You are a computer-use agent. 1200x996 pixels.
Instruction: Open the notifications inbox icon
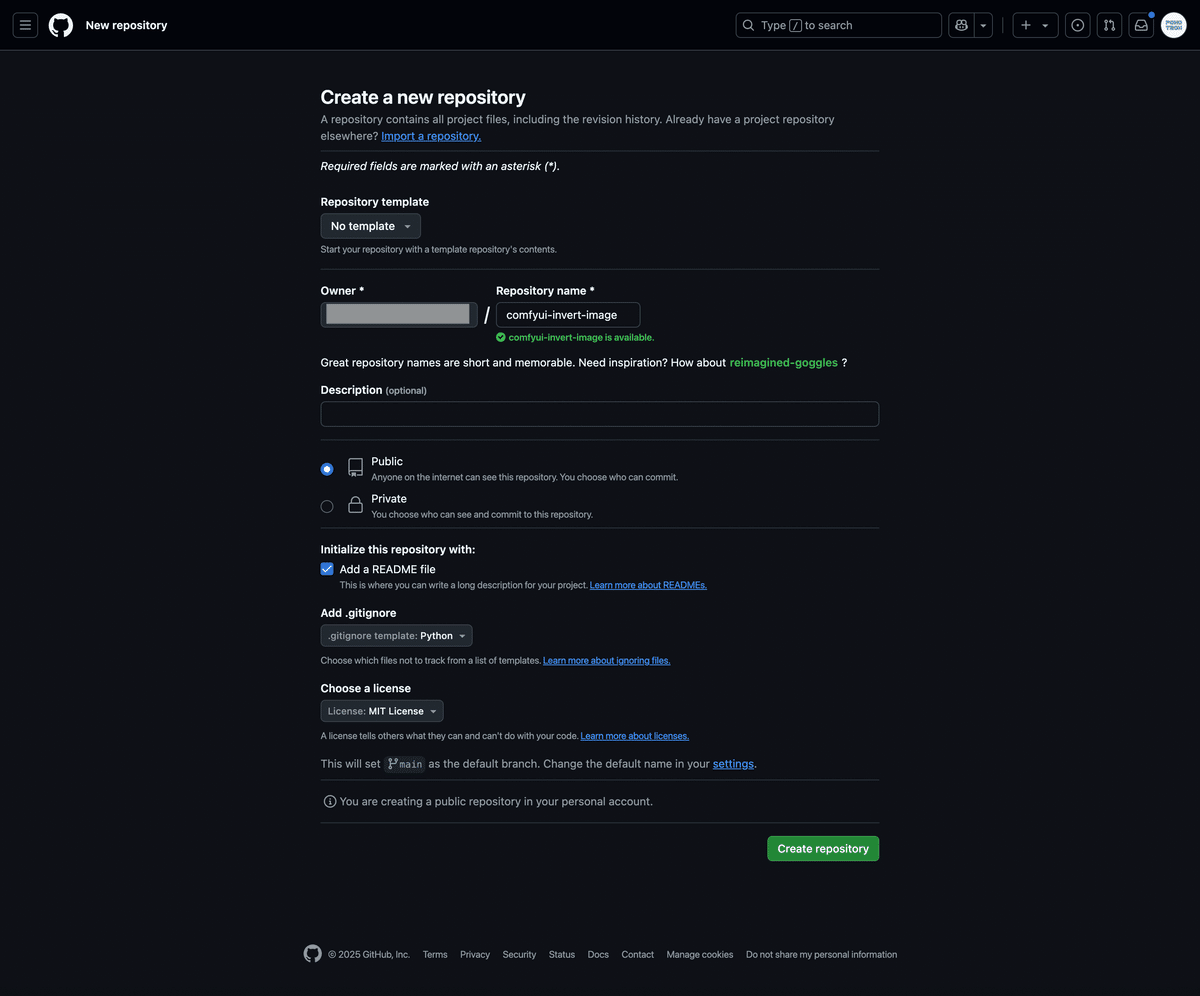(x=1141, y=25)
